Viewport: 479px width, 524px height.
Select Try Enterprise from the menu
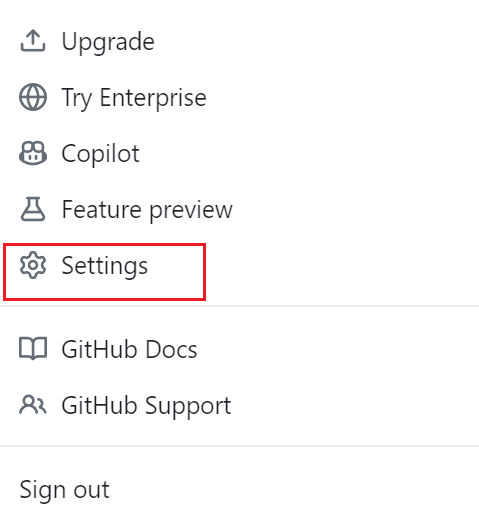pos(239,97)
